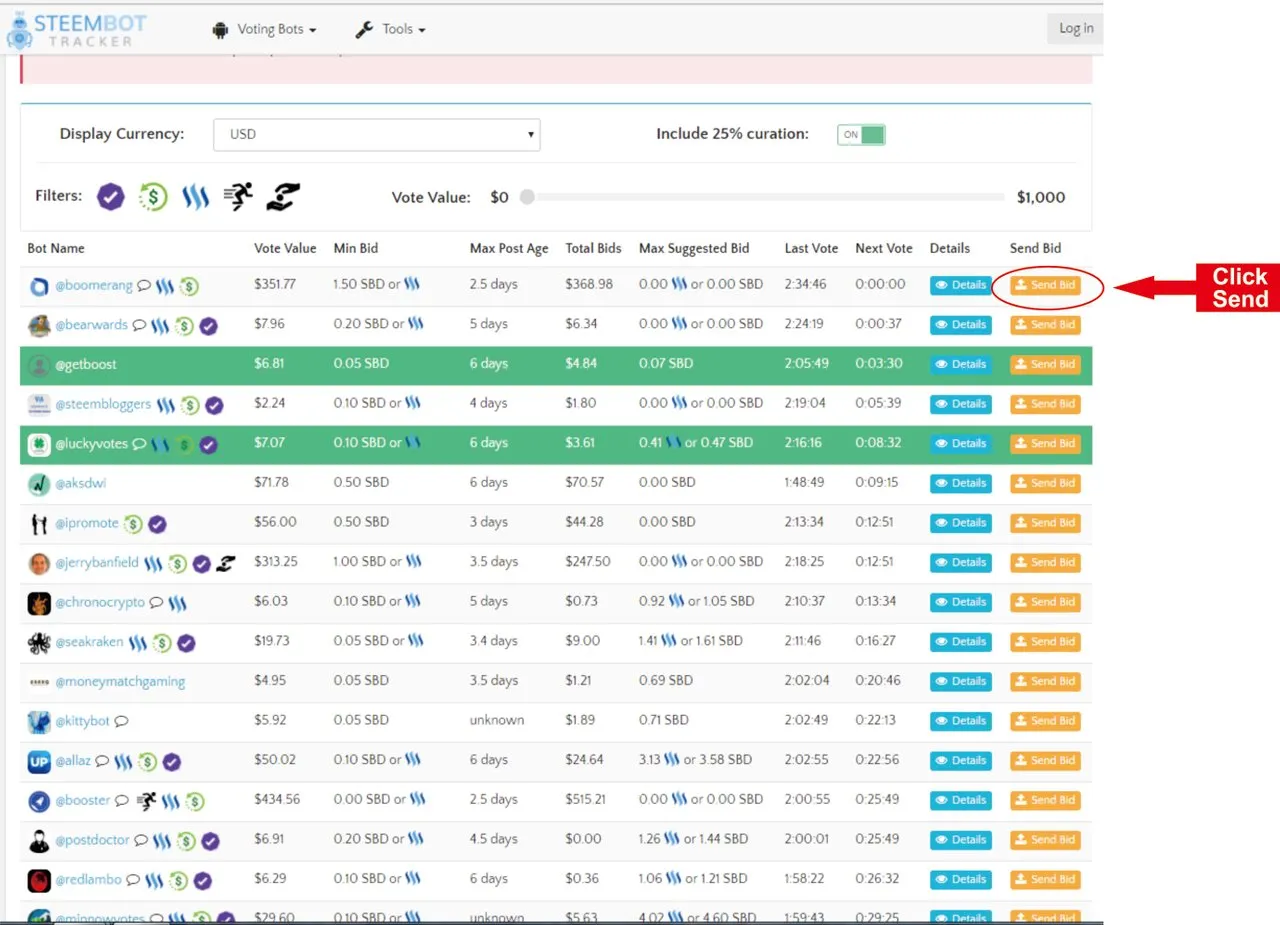The image size is (1280, 925).
Task: Click the verified badge beside @redlambo
Action: (202, 880)
